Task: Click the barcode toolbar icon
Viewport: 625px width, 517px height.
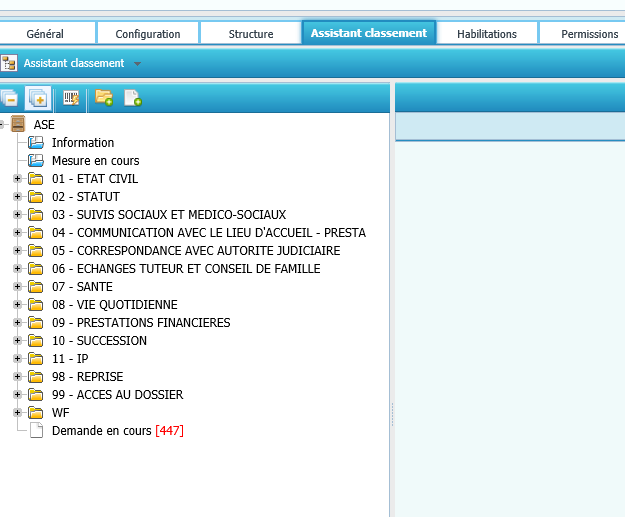Action: tap(71, 98)
